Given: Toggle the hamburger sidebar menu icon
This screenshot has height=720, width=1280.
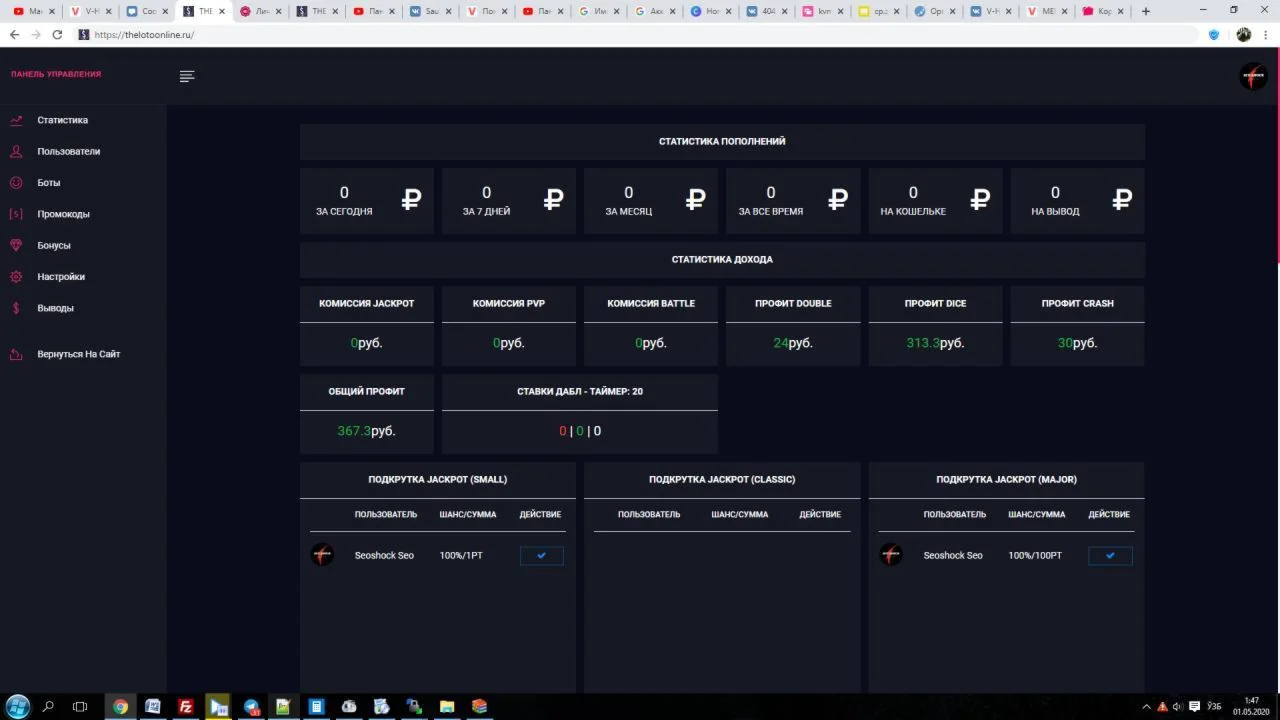Looking at the screenshot, I should coord(187,76).
